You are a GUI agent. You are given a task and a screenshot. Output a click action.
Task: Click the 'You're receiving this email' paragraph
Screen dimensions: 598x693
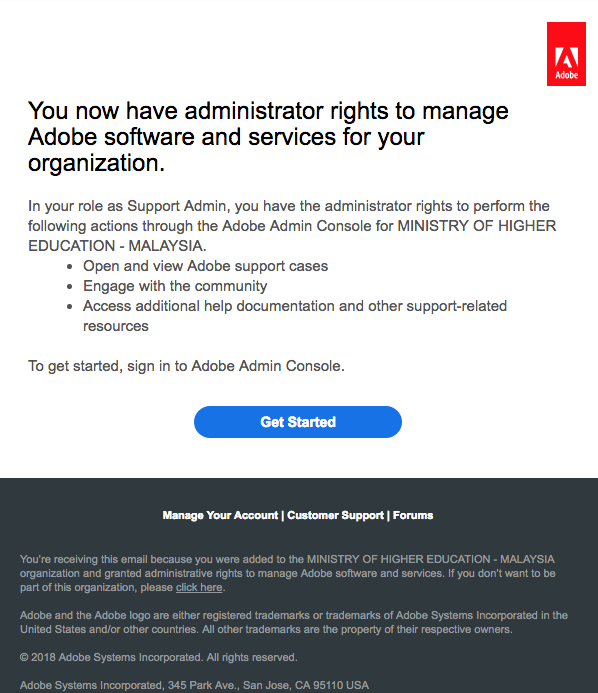pos(288,573)
